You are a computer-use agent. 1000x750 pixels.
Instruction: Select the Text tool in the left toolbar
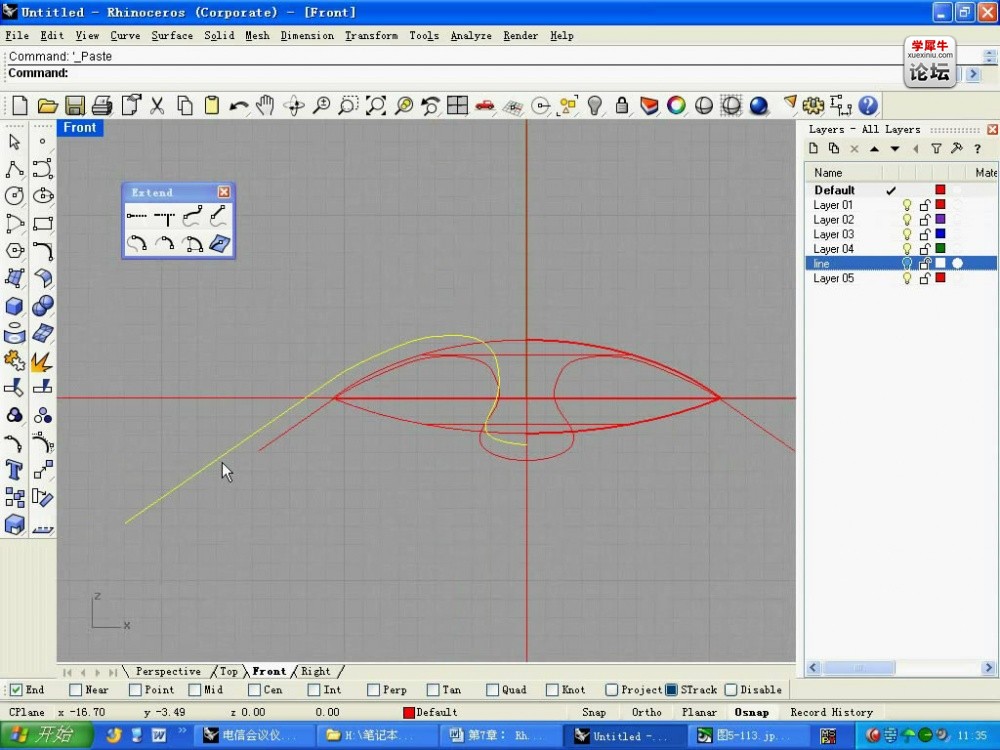[14, 470]
